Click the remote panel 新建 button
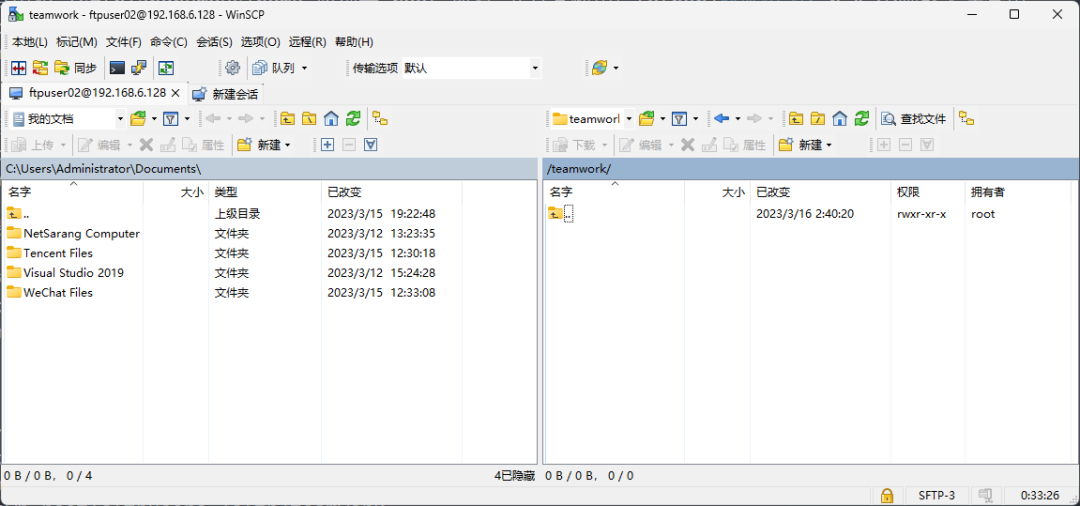The image size is (1080, 506). [805, 145]
